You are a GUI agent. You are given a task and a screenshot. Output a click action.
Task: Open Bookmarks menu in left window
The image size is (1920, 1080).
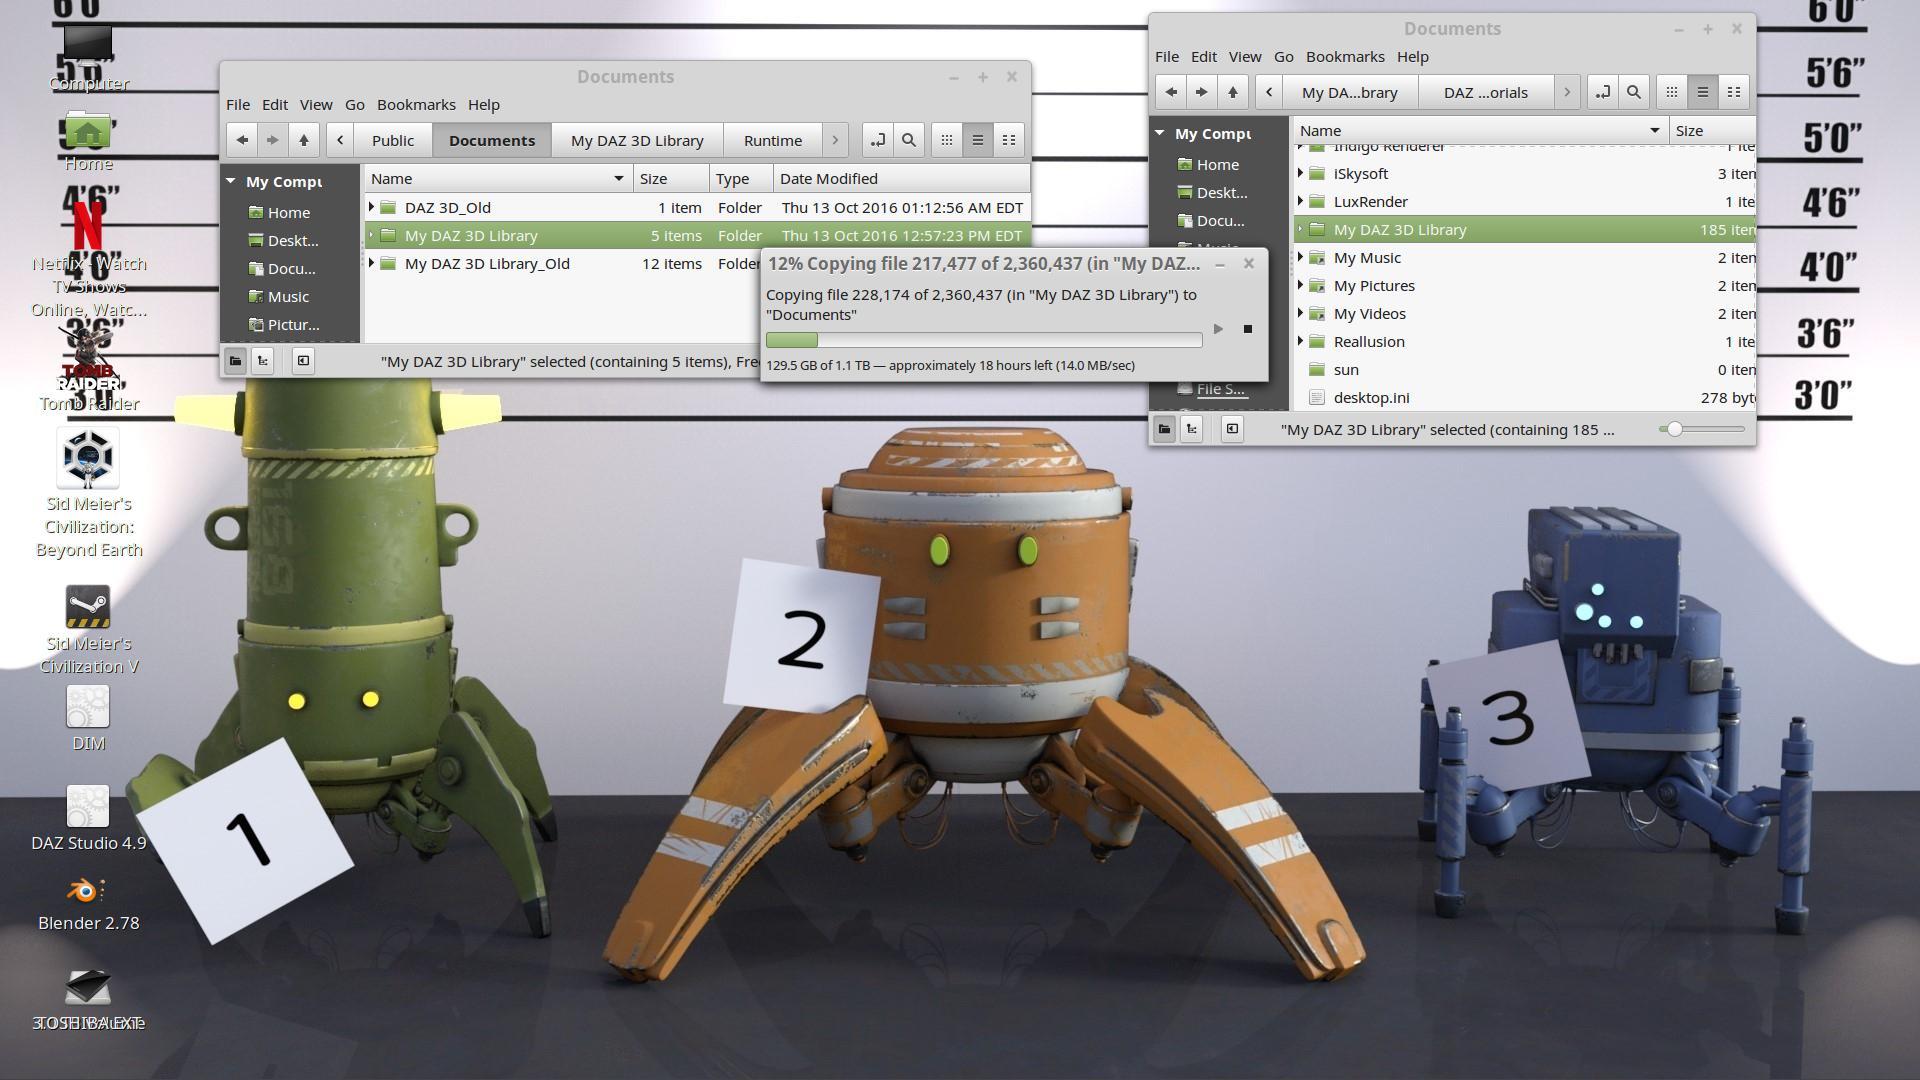[416, 105]
